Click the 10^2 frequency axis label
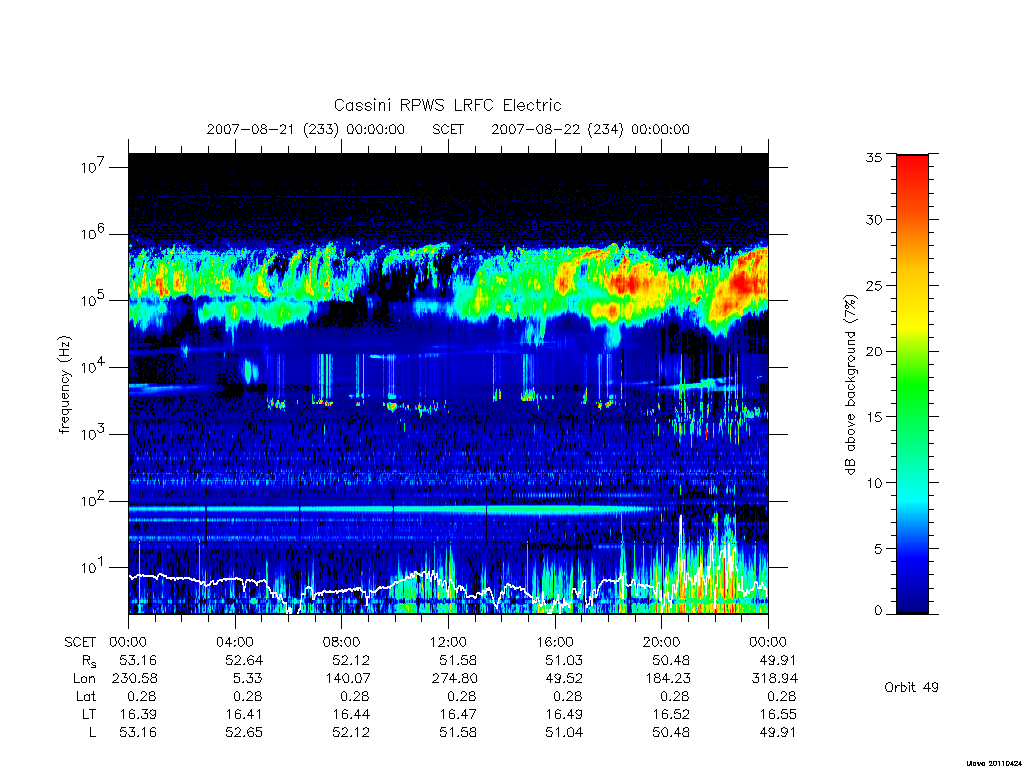 tap(93, 500)
